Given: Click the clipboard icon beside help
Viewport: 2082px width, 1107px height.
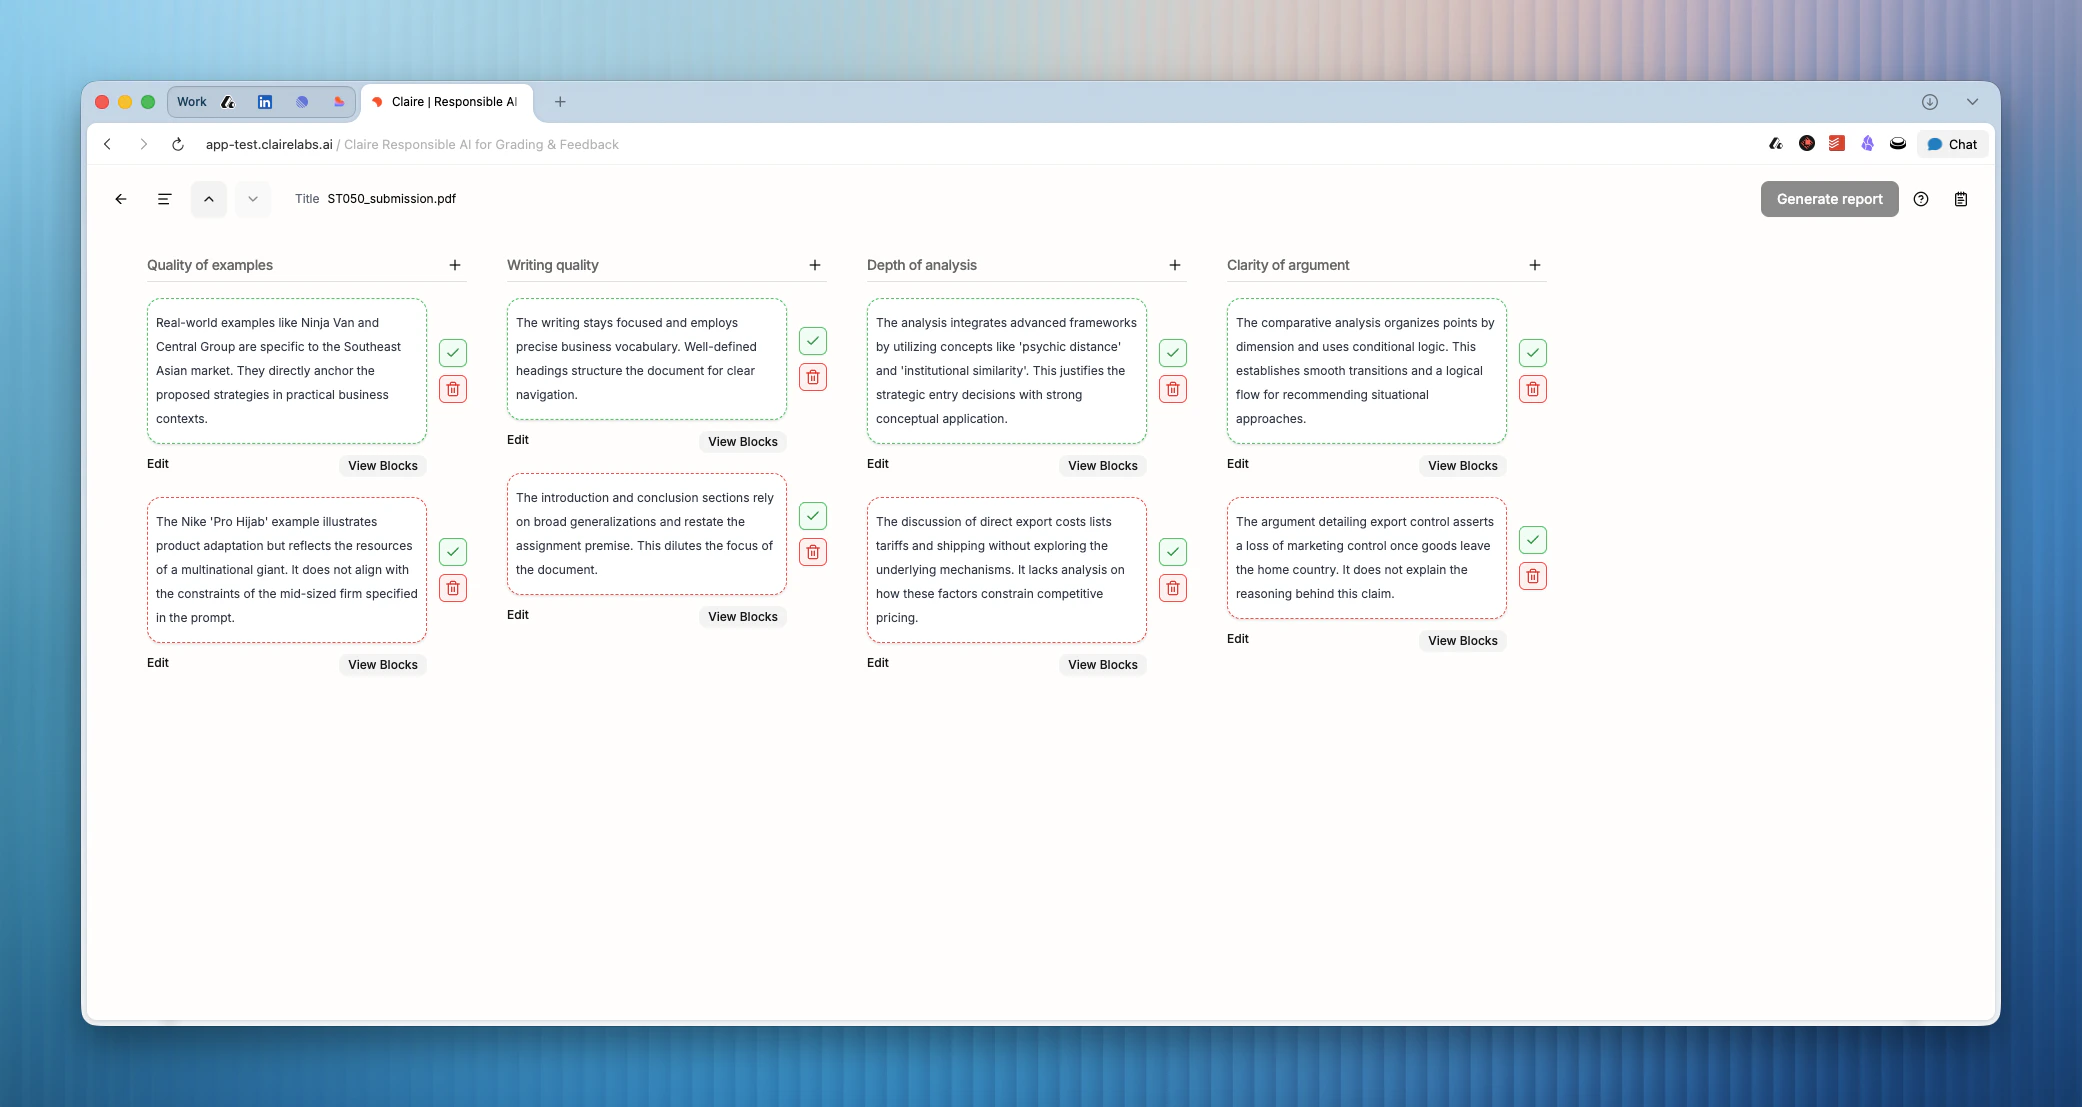Looking at the screenshot, I should (1961, 199).
